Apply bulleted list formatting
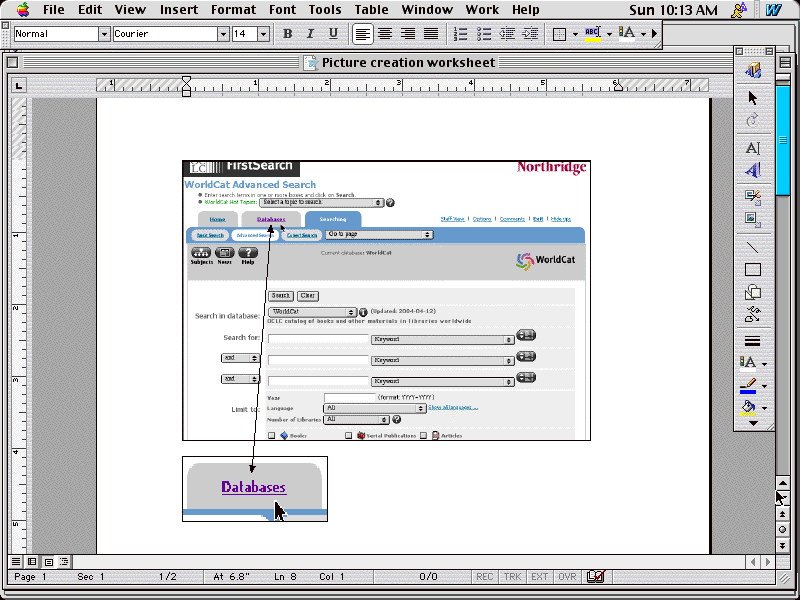Screen dimensions: 800x600 point(483,34)
